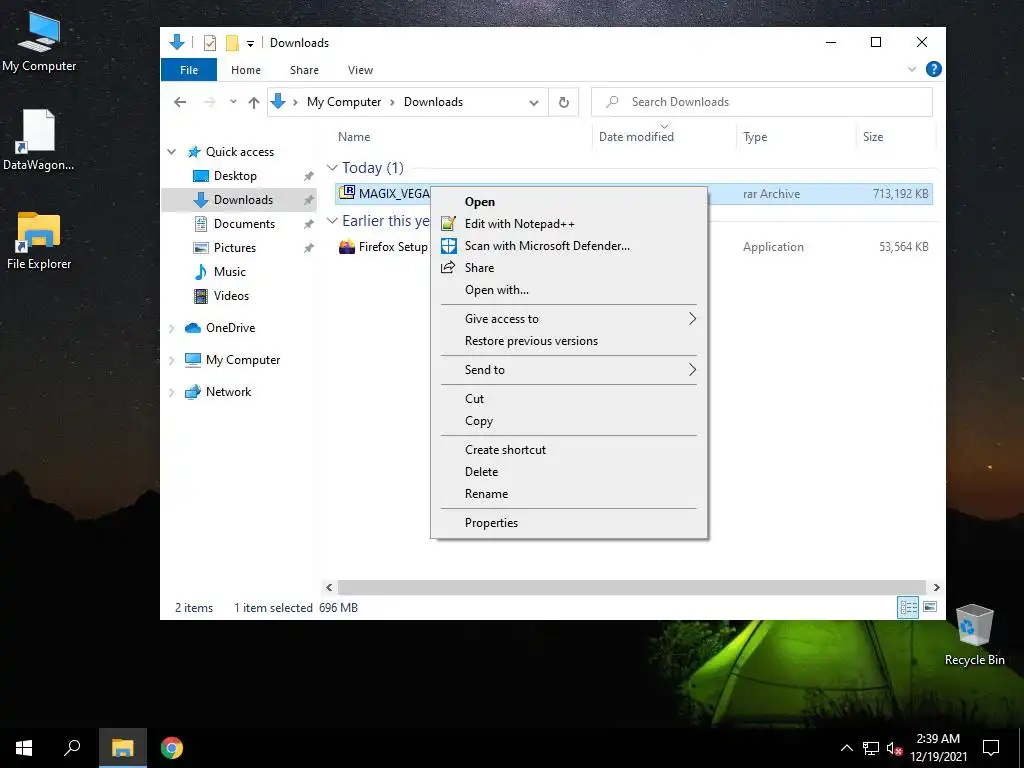Collapse the Today (1) group
This screenshot has height=768, width=1024.
pos(332,168)
